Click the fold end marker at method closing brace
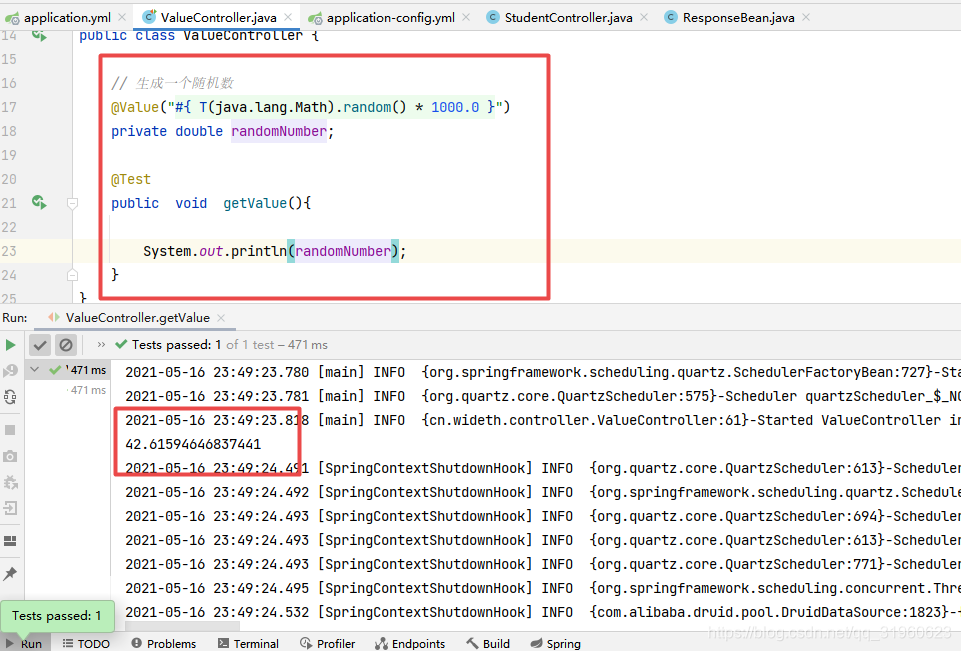The height and width of the screenshot is (651, 961). pos(72,275)
